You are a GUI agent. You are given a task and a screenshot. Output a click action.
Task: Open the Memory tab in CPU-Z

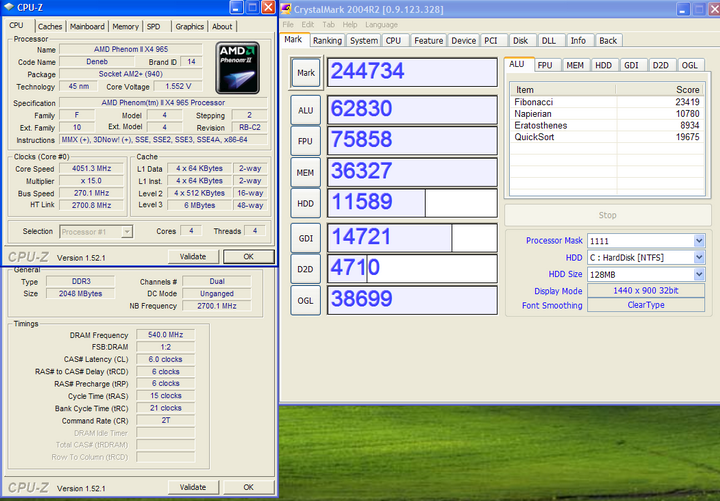(125, 26)
